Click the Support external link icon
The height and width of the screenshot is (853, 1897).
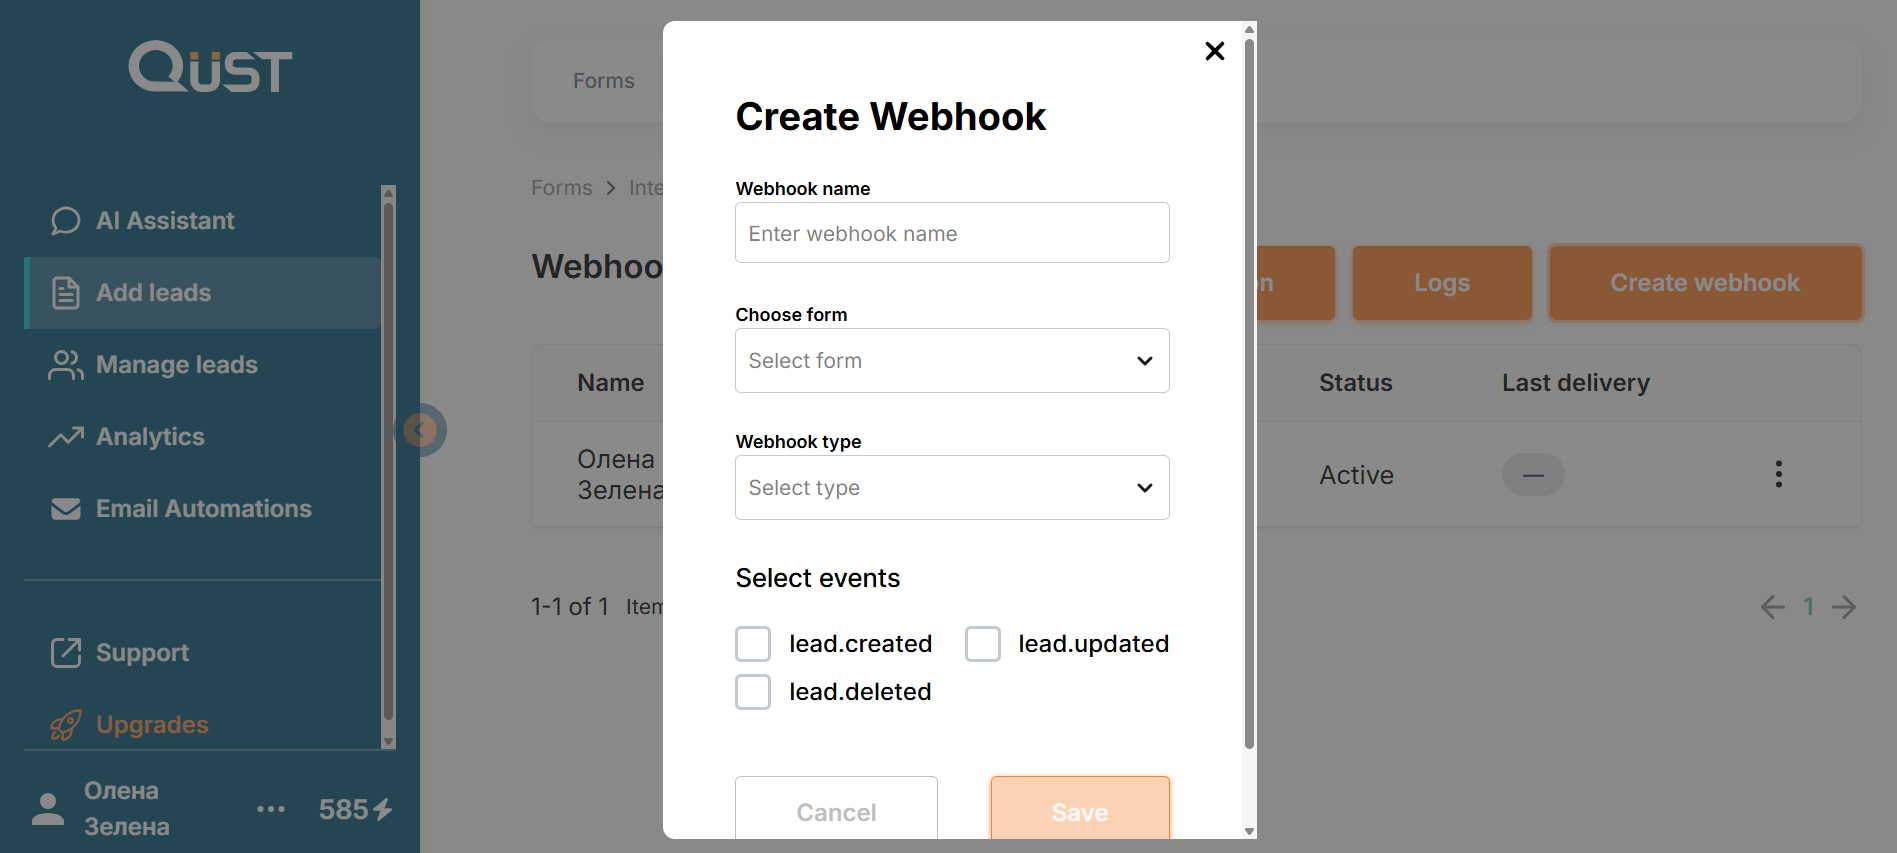(x=66, y=653)
